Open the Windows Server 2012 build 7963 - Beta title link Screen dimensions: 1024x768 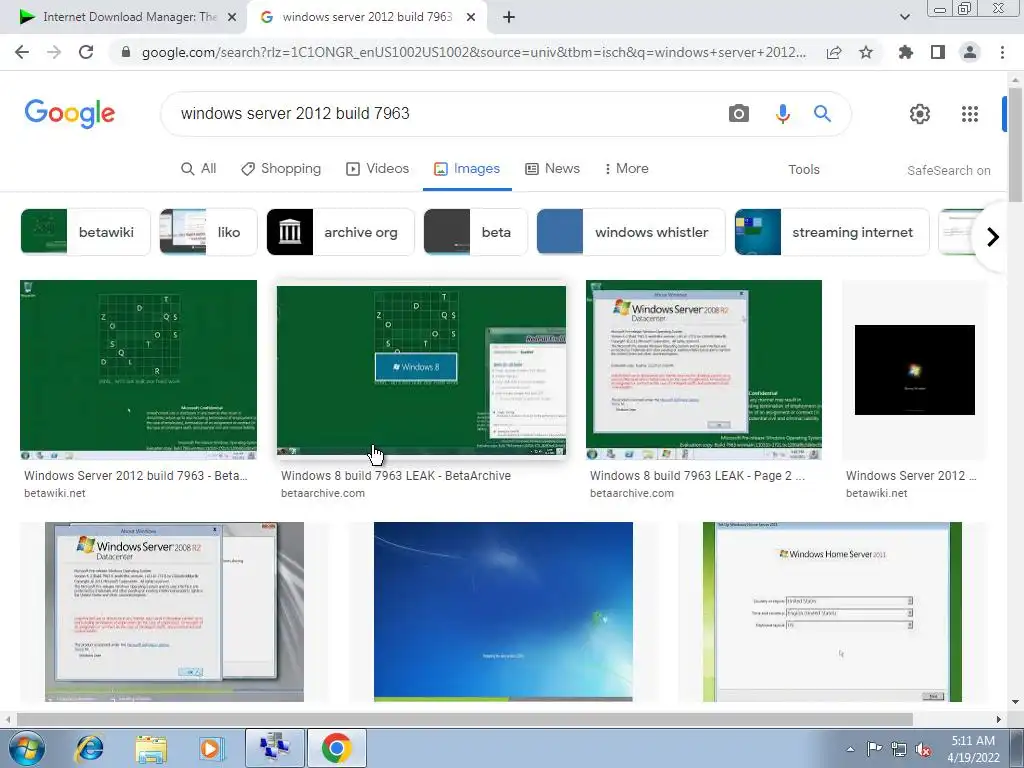coord(136,475)
